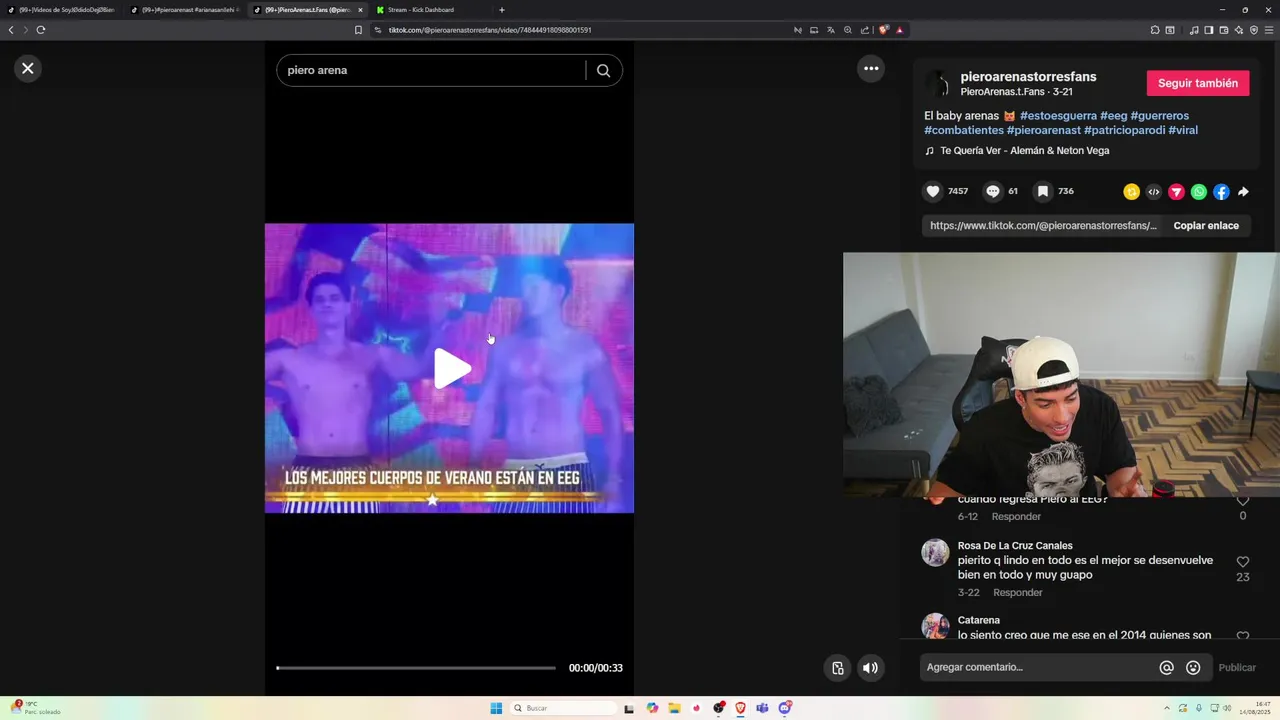1280x720 pixels.
Task: Open the #estoesguerra hashtag
Action: tap(1058, 116)
